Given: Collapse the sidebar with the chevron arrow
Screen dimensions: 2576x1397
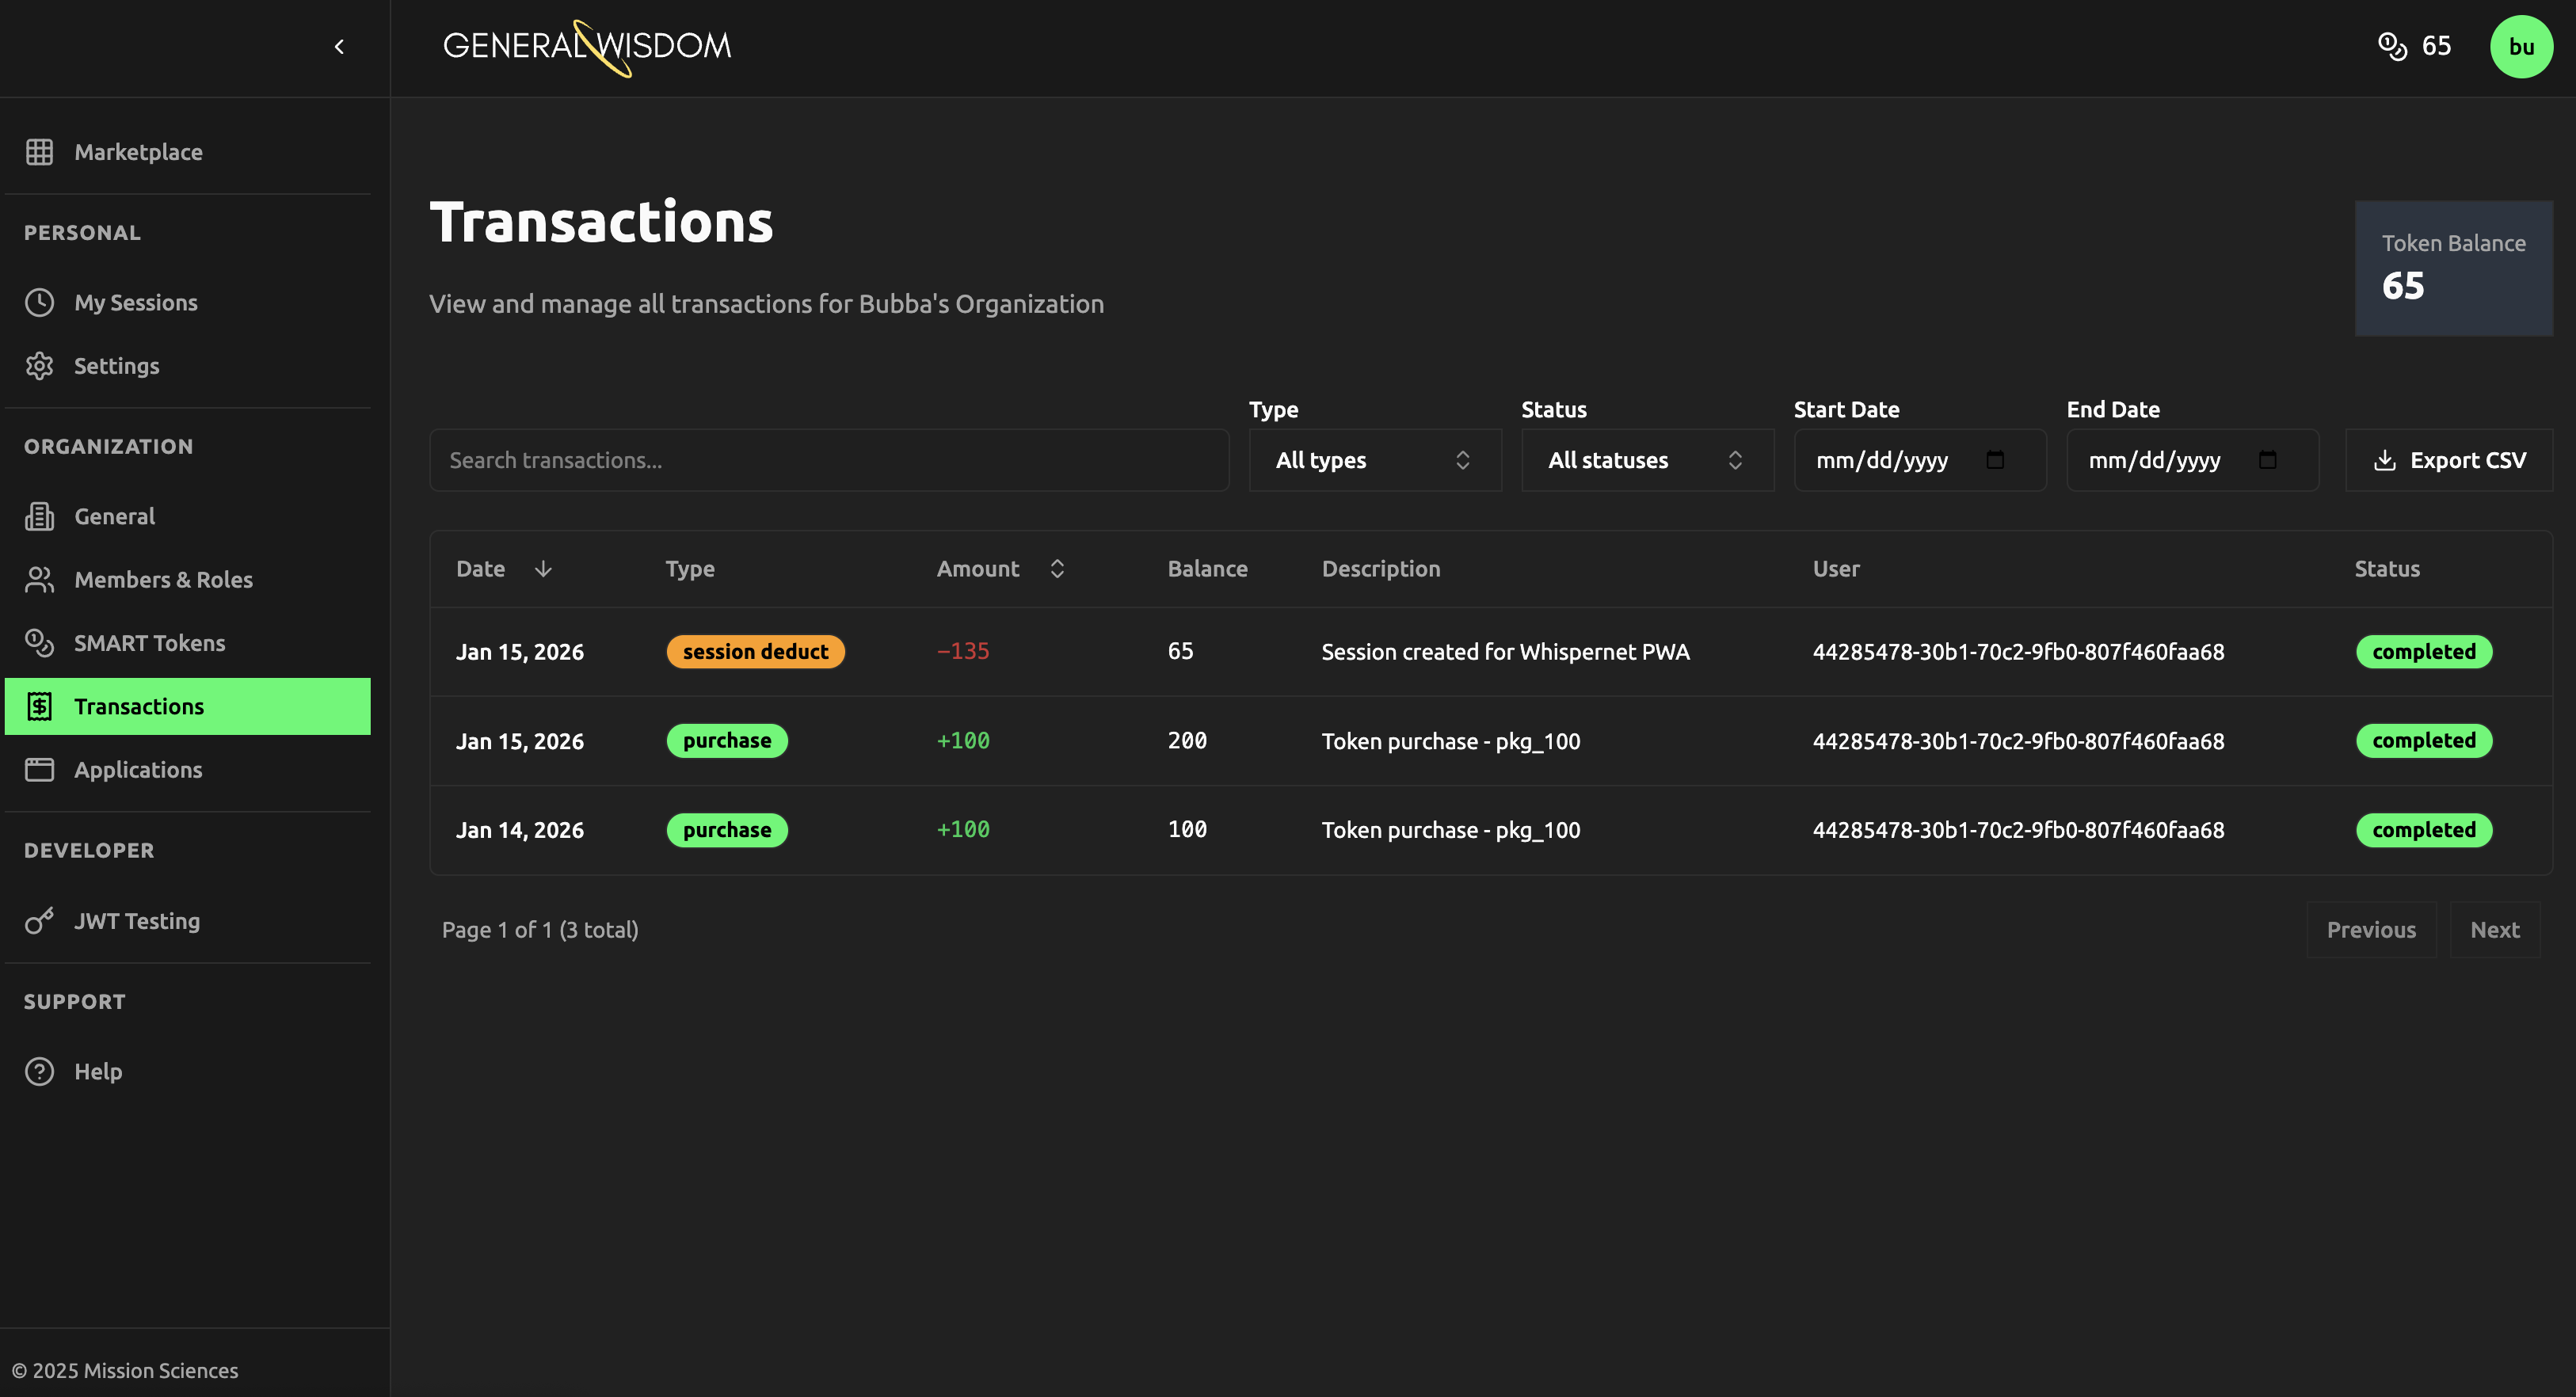Looking at the screenshot, I should click(x=339, y=47).
